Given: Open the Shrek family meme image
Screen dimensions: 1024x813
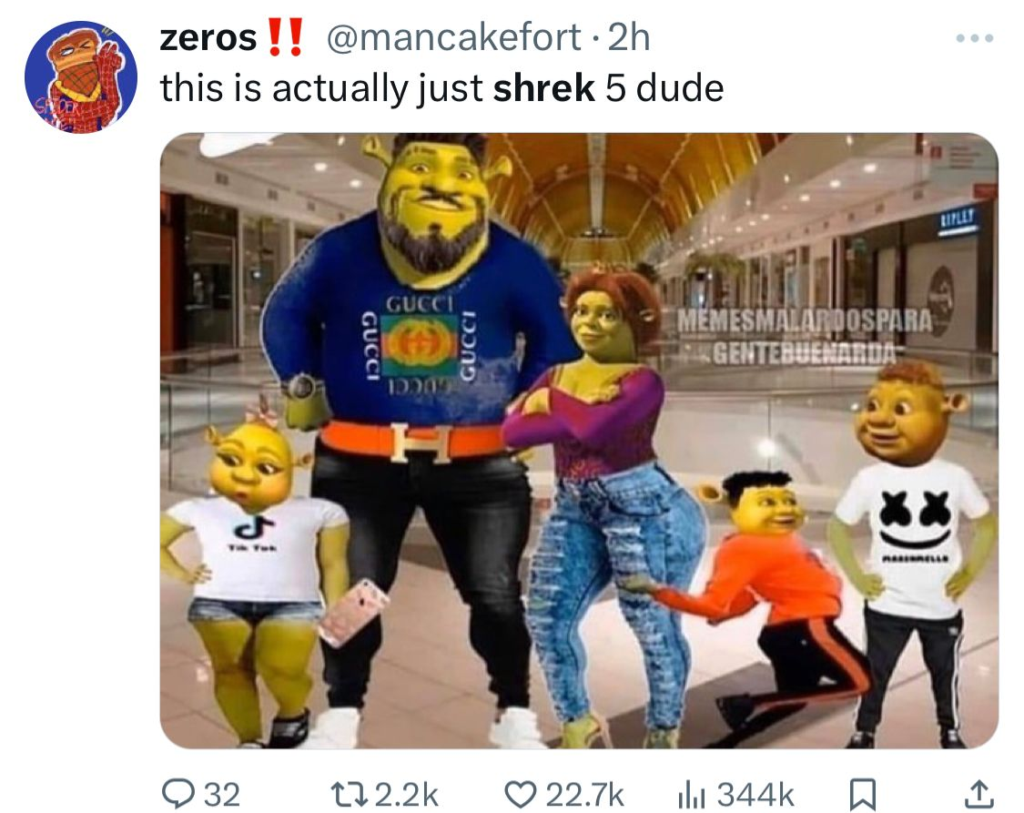Looking at the screenshot, I should point(579,441).
